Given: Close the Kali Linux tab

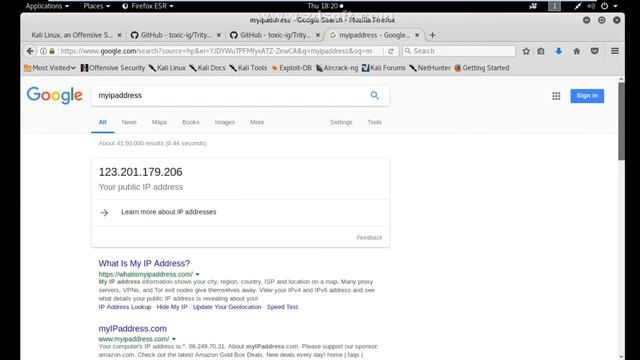Looking at the screenshot, I should [x=119, y=35].
